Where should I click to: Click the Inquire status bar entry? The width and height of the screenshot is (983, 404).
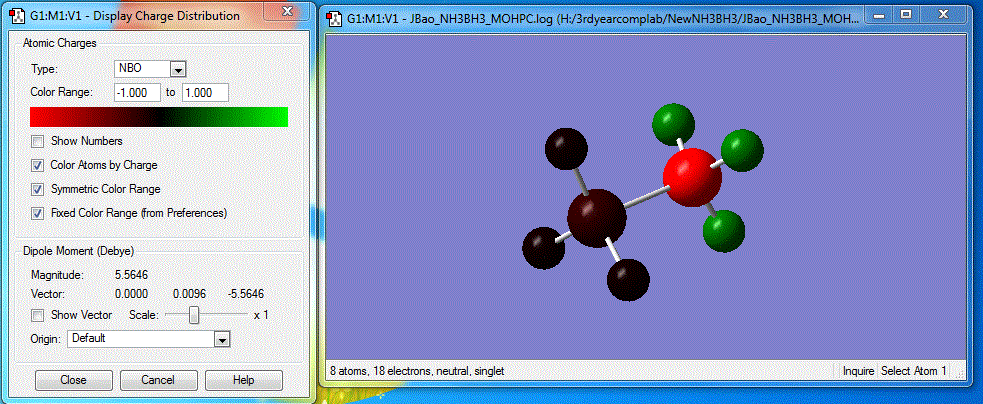[858, 371]
